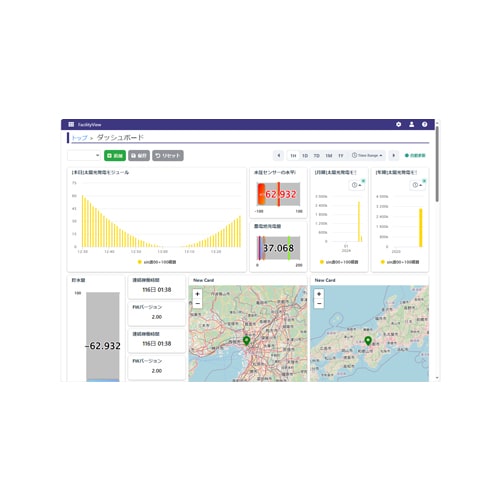Select the 7D time range tab
The height and width of the screenshot is (500, 500).
pos(317,156)
